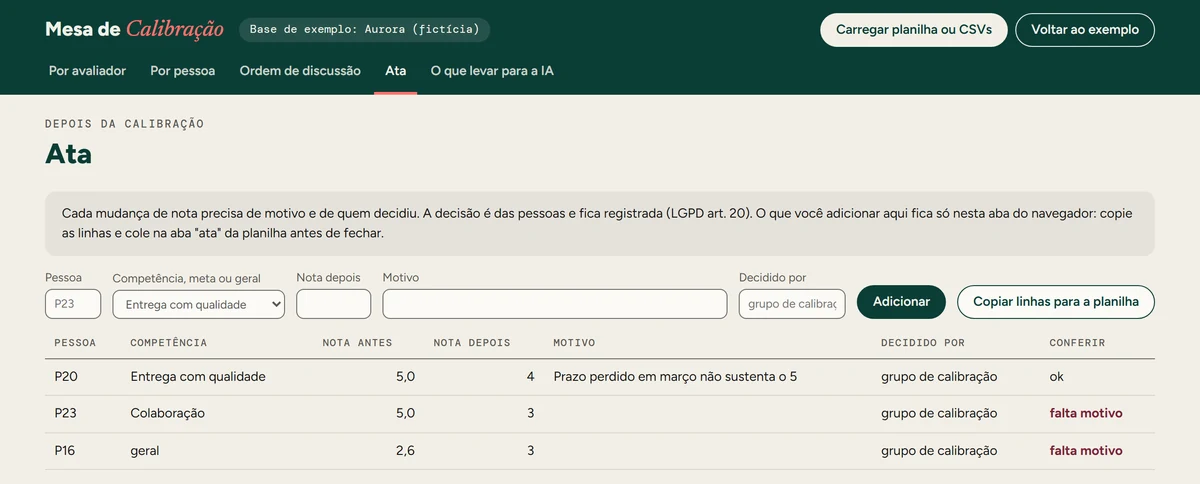Click the PESSOA column header
1200x484 pixels.
tap(75, 342)
